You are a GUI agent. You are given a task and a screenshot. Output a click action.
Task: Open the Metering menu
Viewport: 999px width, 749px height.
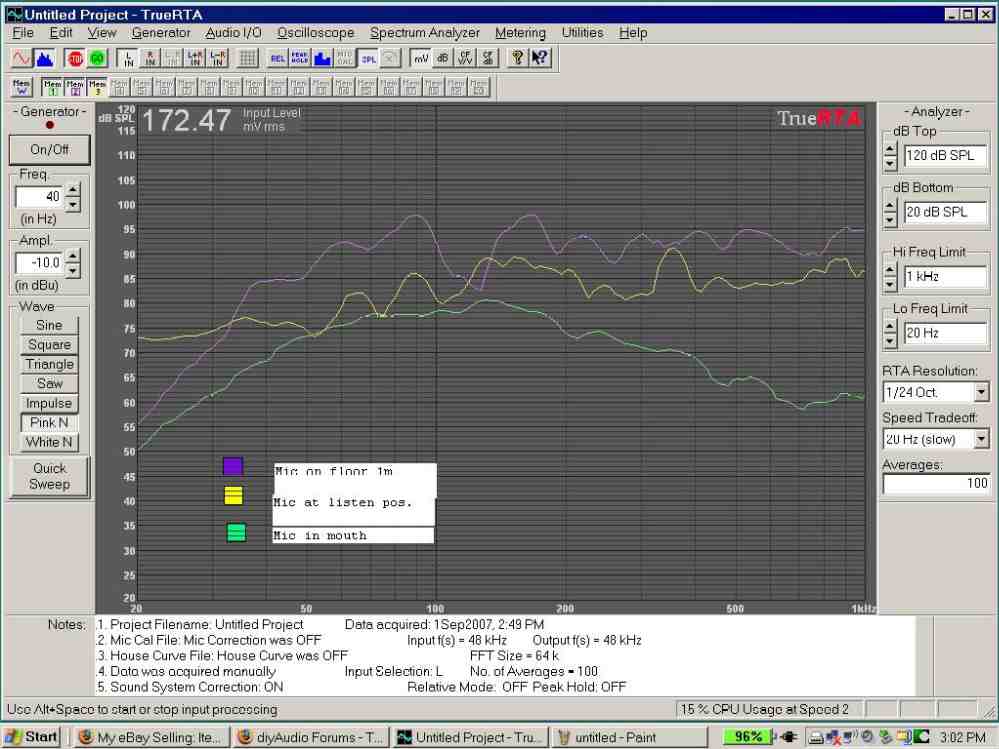(521, 32)
